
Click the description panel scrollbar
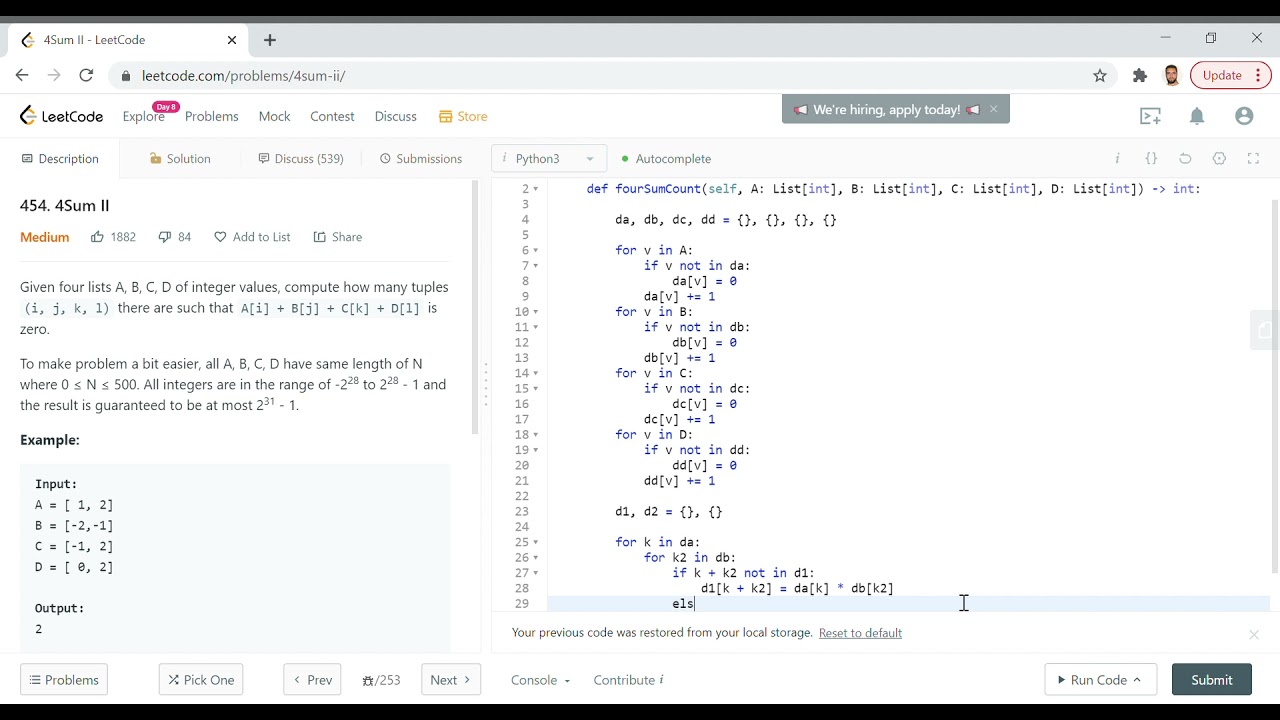(x=475, y=308)
